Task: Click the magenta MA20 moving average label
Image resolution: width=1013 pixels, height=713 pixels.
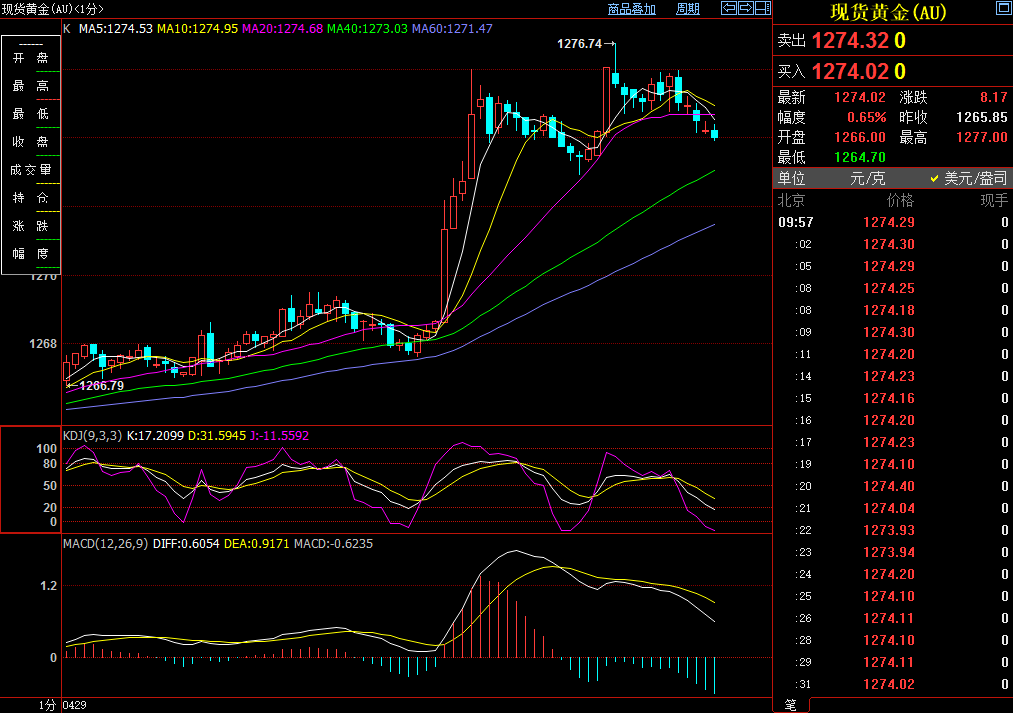Action: (282, 28)
